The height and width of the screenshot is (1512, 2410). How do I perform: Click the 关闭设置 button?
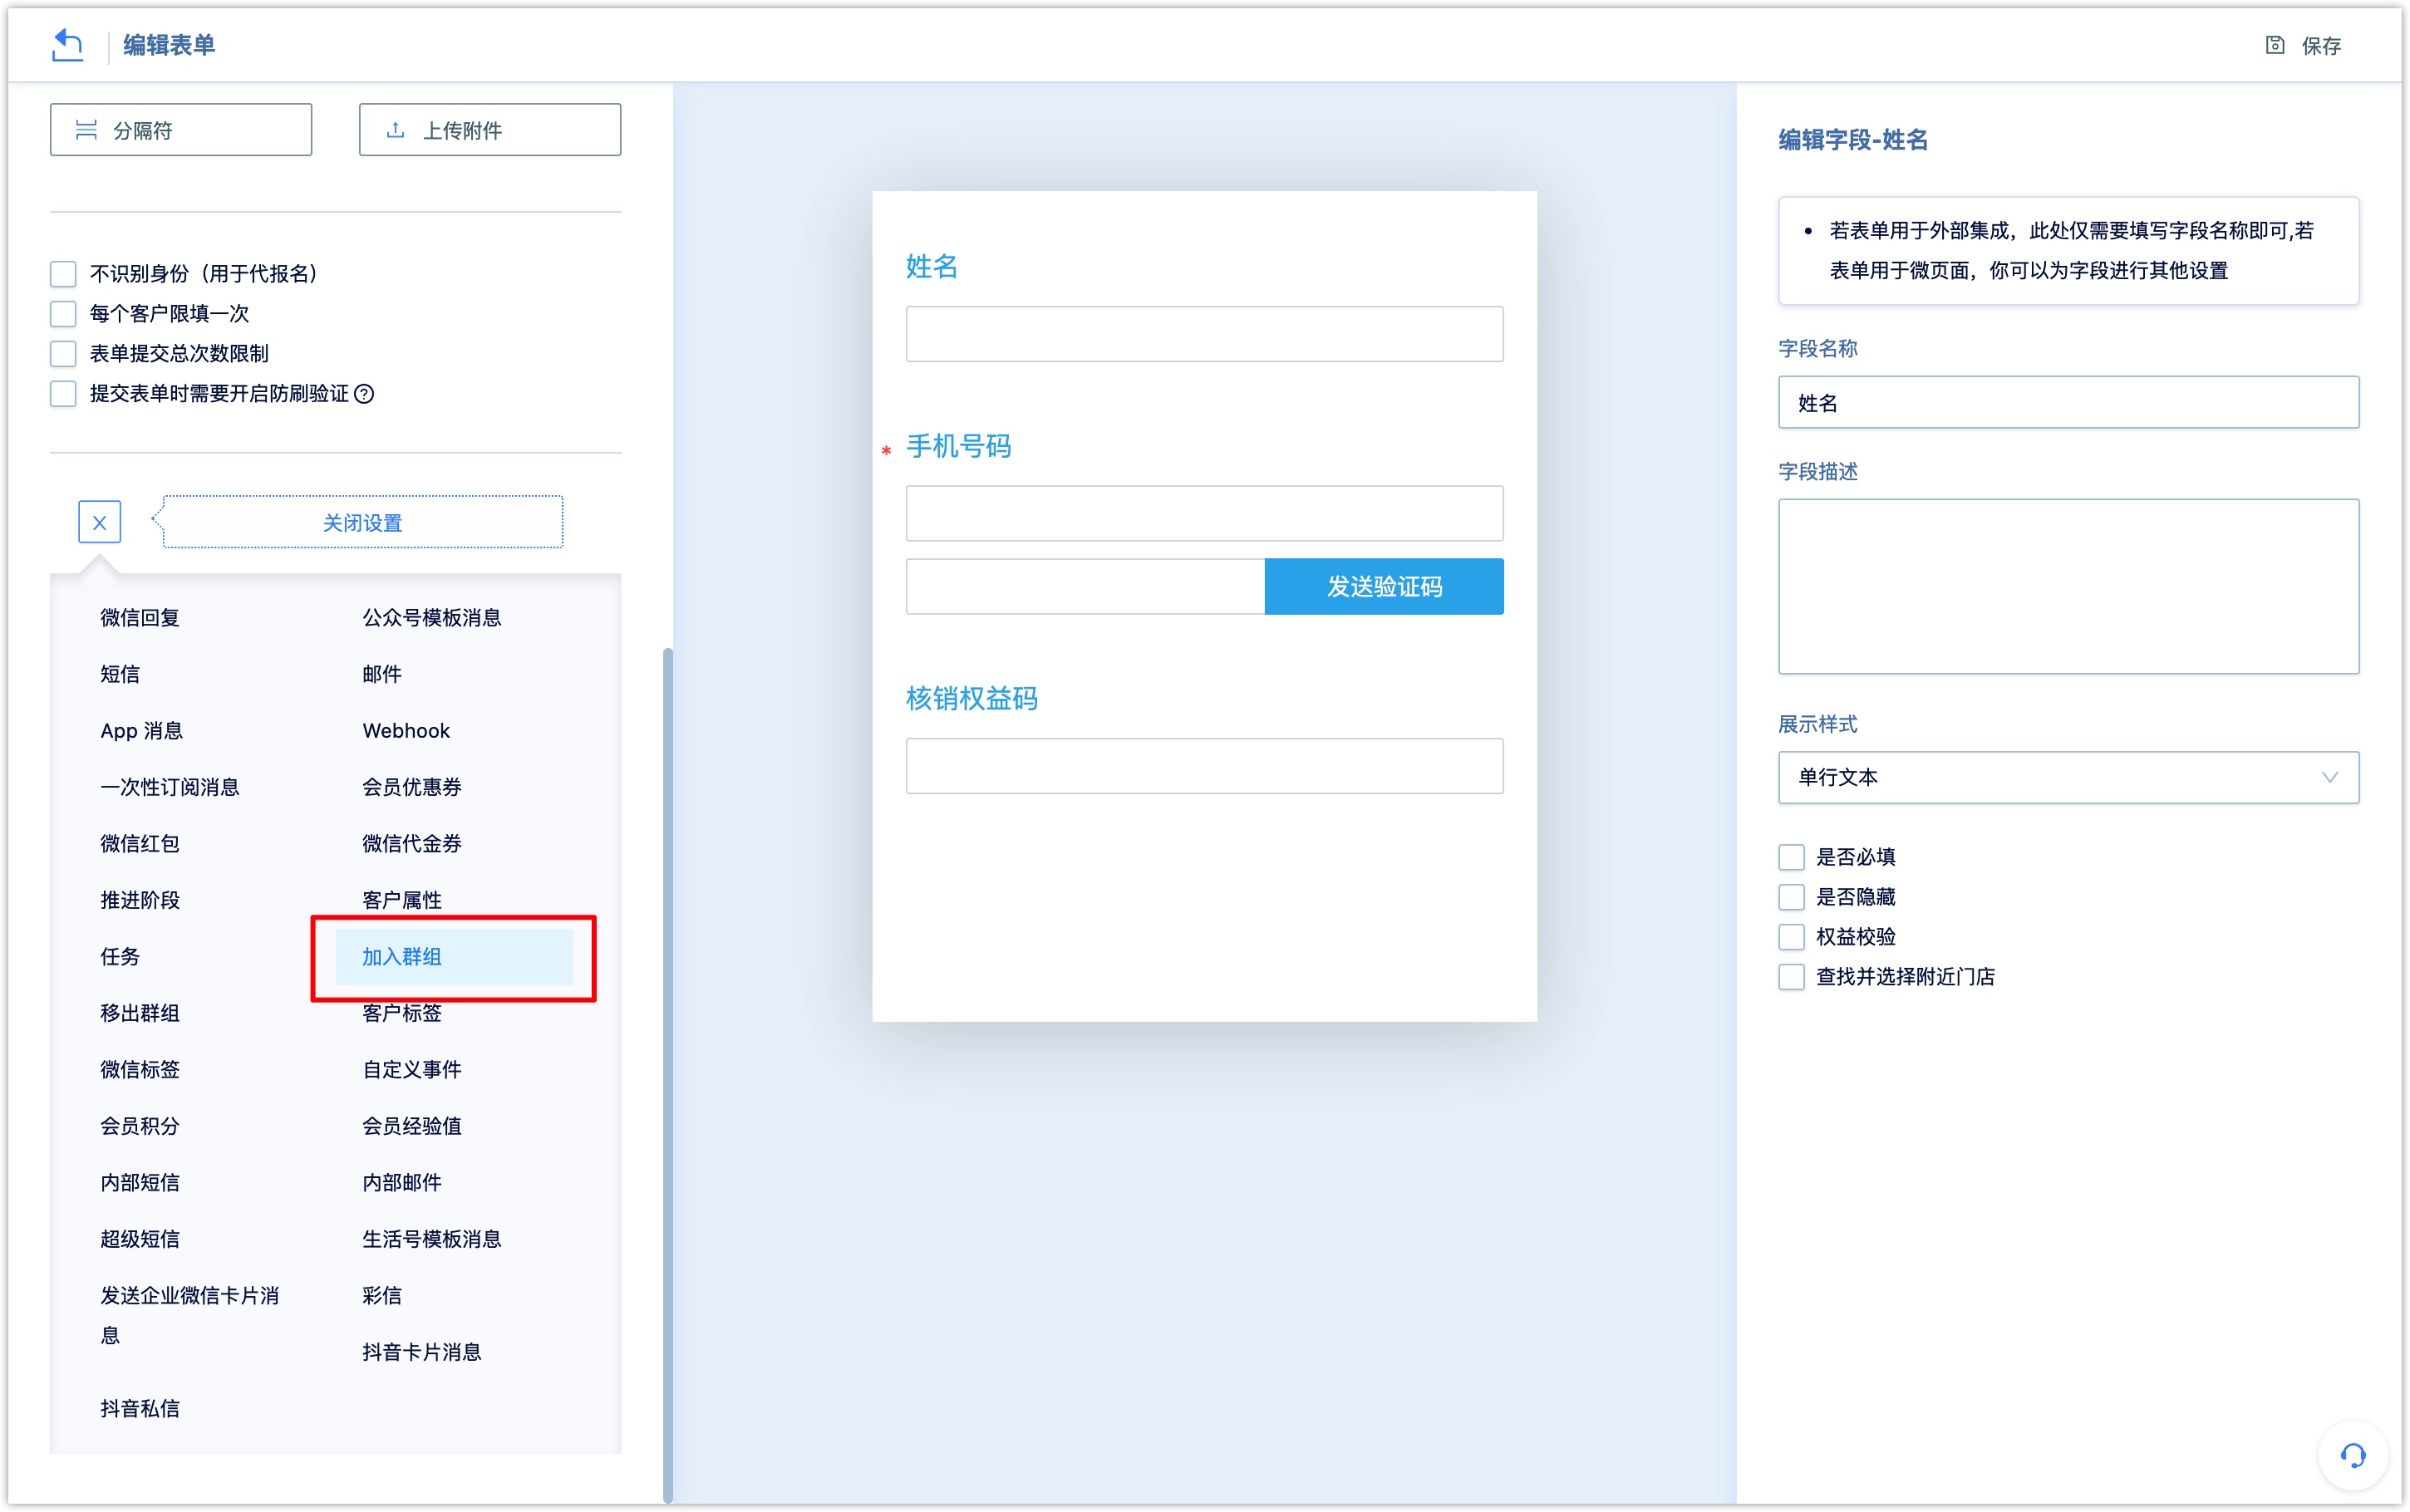[363, 522]
